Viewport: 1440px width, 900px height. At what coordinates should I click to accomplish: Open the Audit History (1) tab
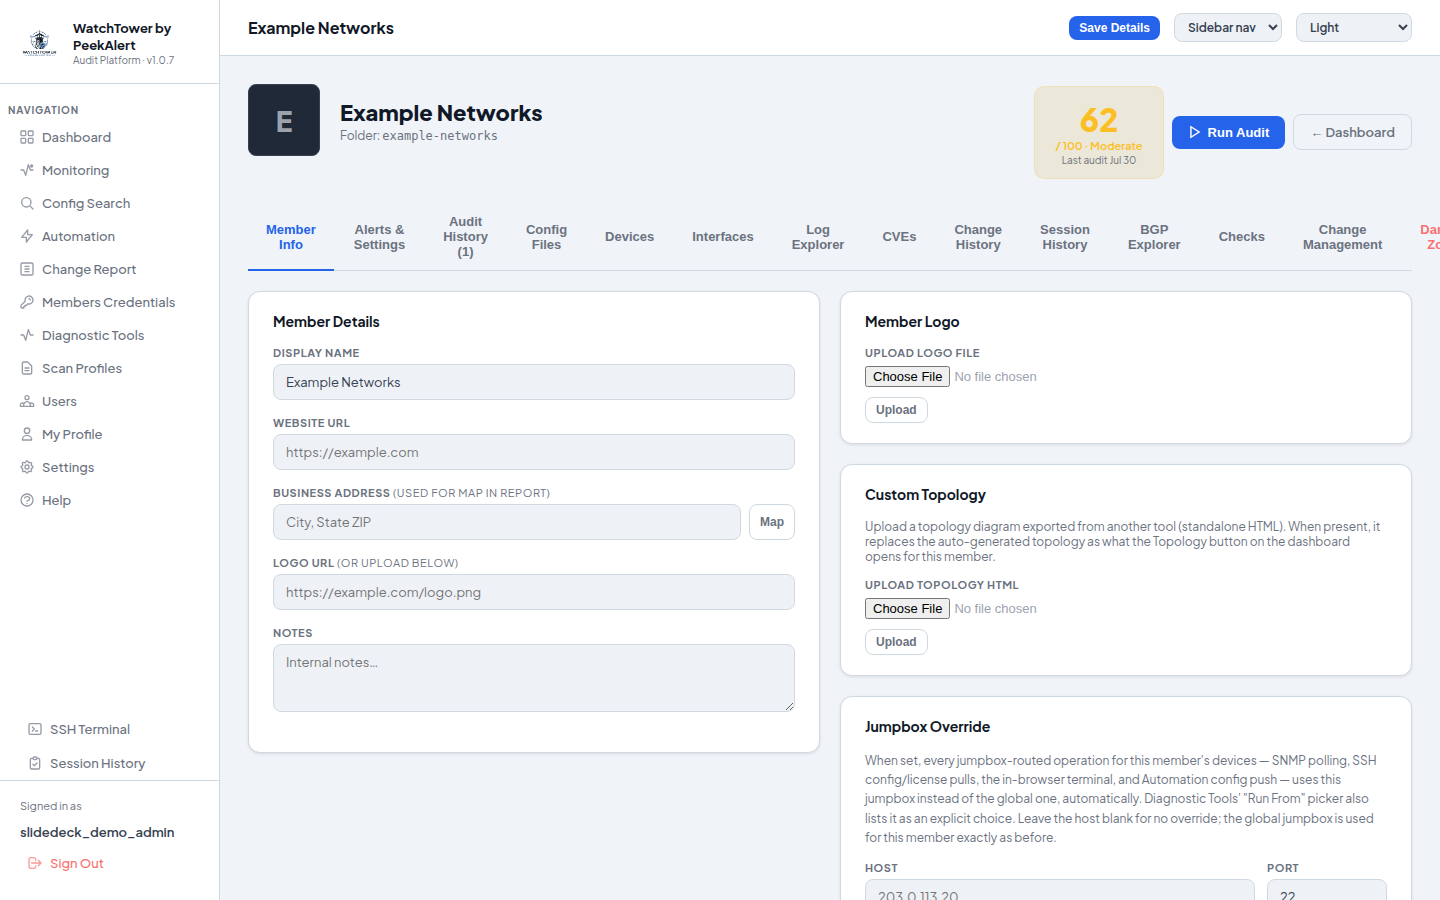pyautogui.click(x=465, y=237)
